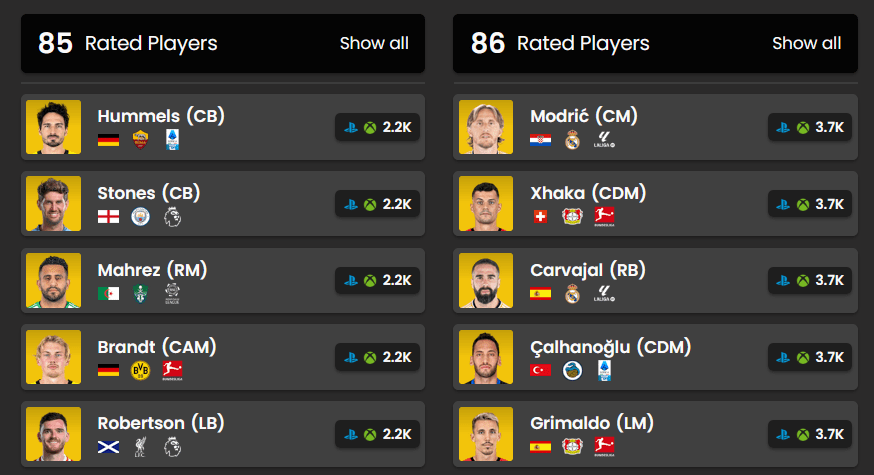The height and width of the screenshot is (475, 874).
Task: Click the Switzerland flag under Xhaka
Action: (x=541, y=216)
